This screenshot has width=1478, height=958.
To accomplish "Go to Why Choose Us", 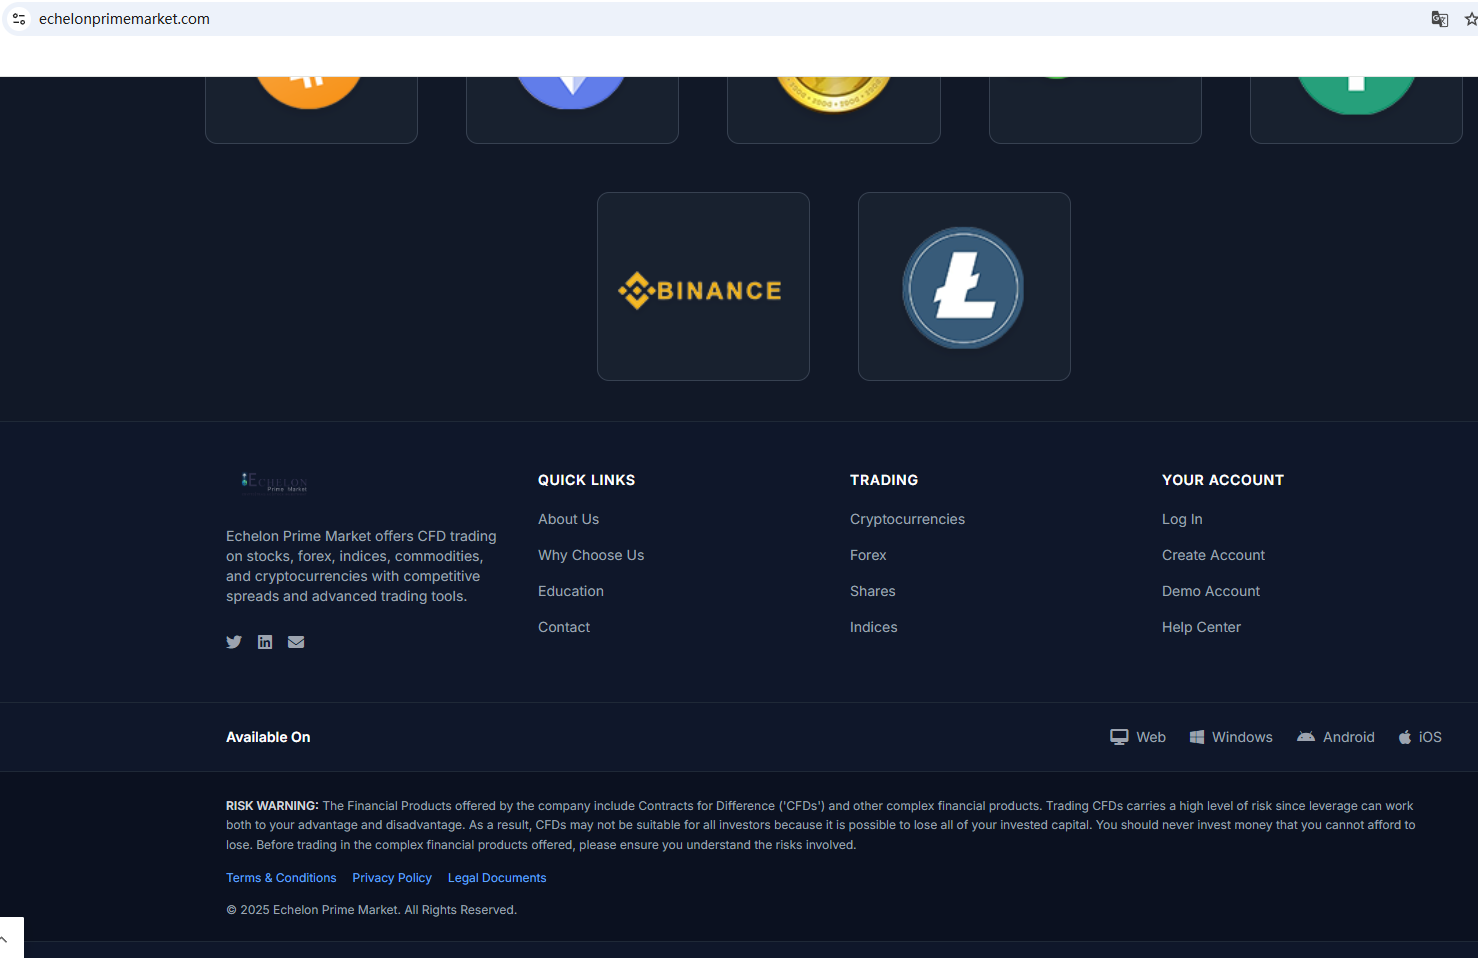I will pyautogui.click(x=591, y=555).
